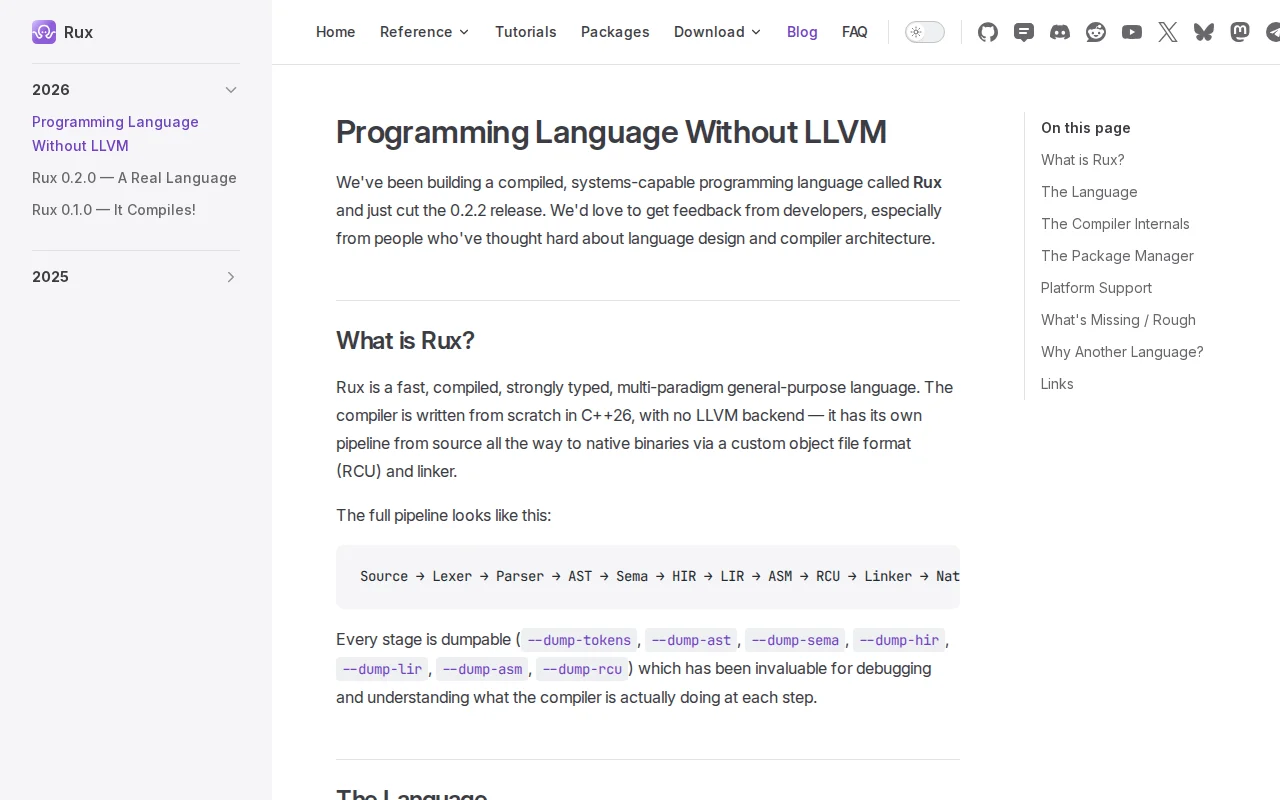Jump to 'The Package Manager' outline link

click(x=1117, y=256)
